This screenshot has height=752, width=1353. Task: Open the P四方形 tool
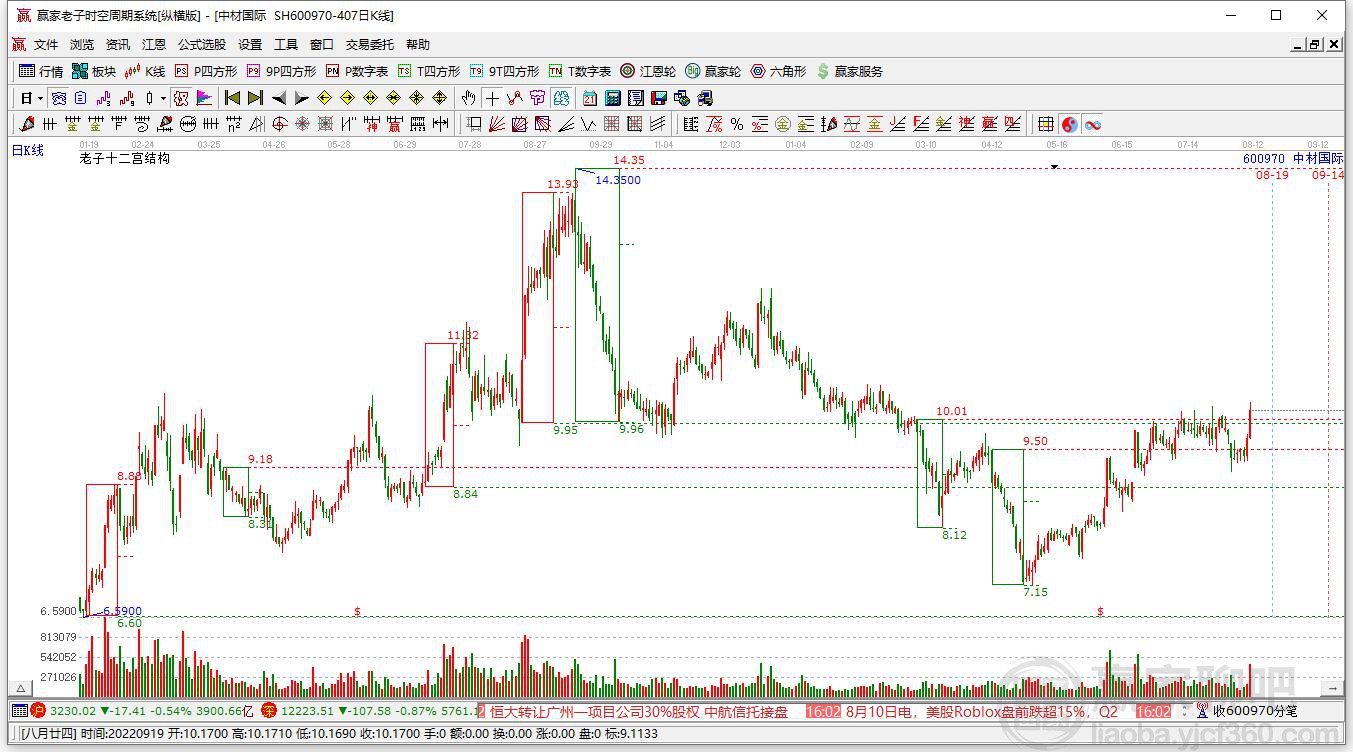[x=206, y=71]
